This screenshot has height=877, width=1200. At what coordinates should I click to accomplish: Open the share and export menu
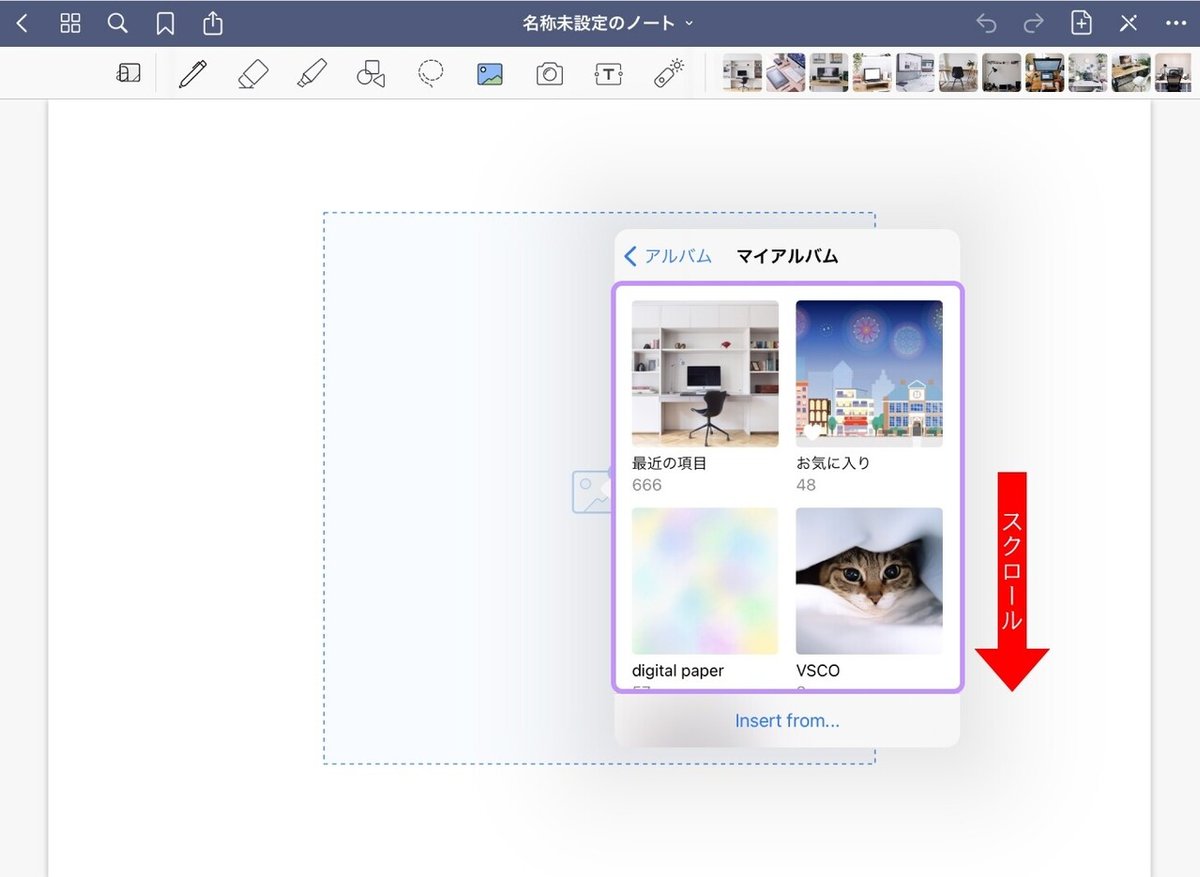point(213,23)
